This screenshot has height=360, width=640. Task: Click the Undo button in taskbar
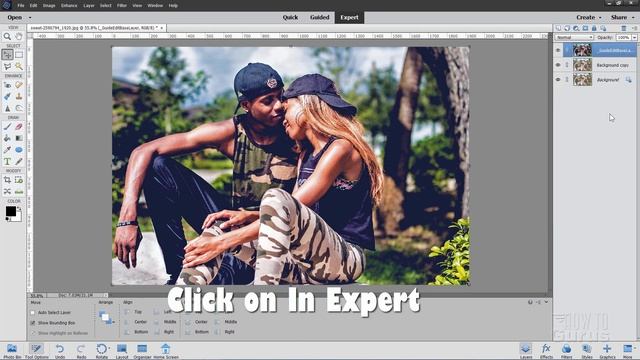pos(60,351)
